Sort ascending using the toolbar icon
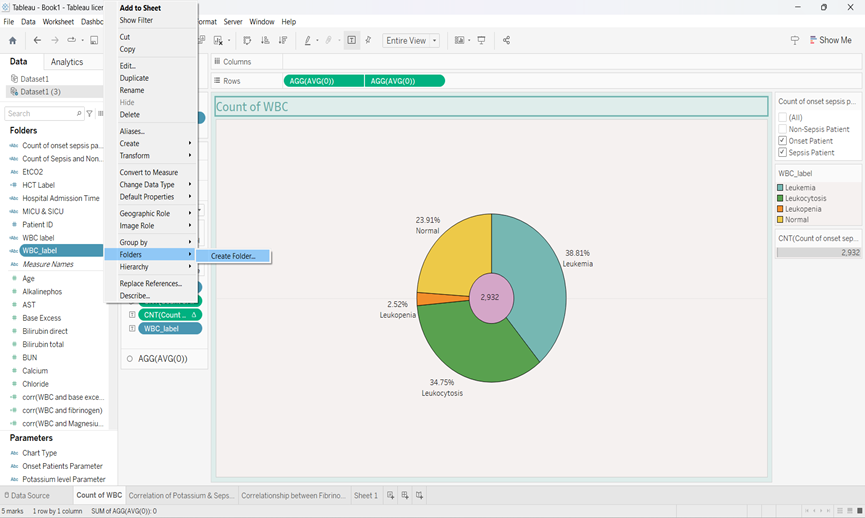 tap(265, 40)
